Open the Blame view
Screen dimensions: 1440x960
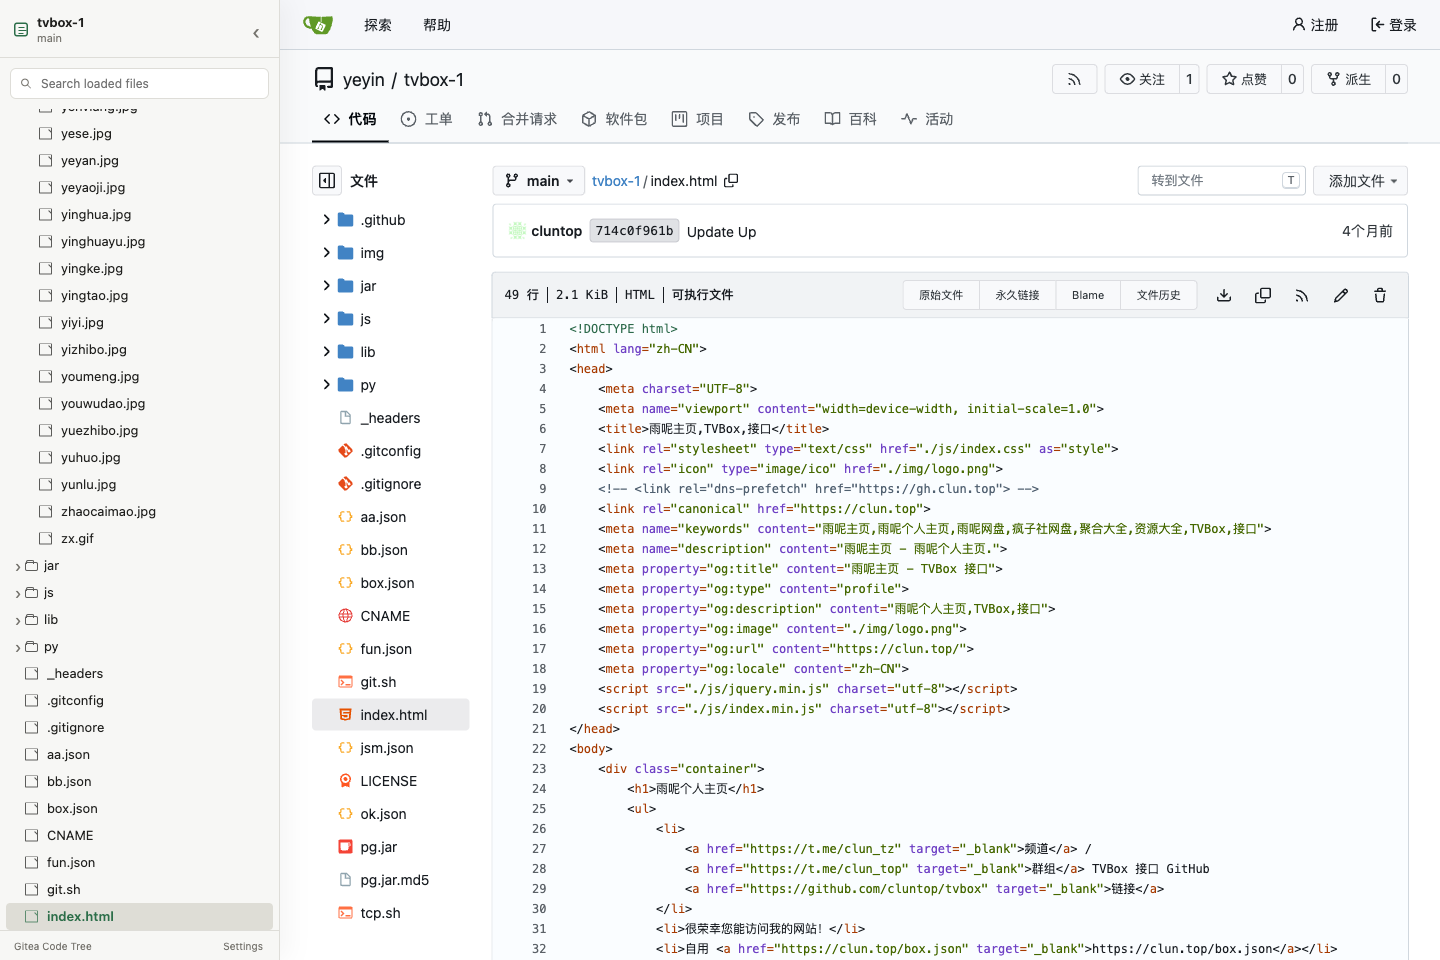(1088, 295)
